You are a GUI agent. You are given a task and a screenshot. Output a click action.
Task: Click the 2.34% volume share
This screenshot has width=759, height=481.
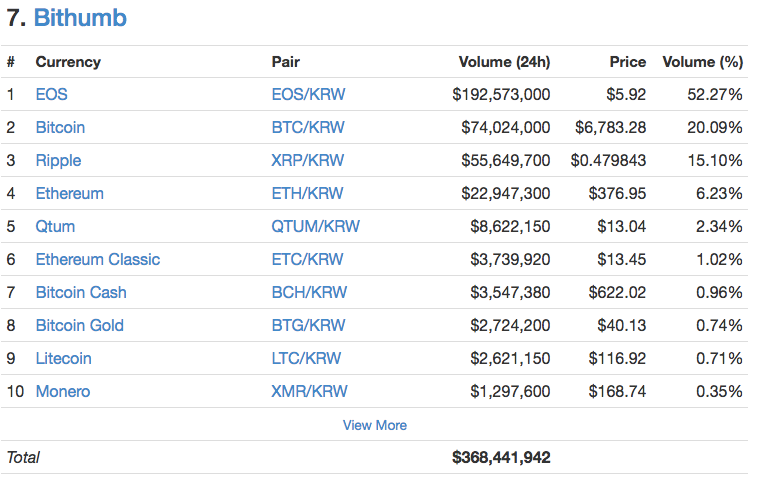pos(719,226)
